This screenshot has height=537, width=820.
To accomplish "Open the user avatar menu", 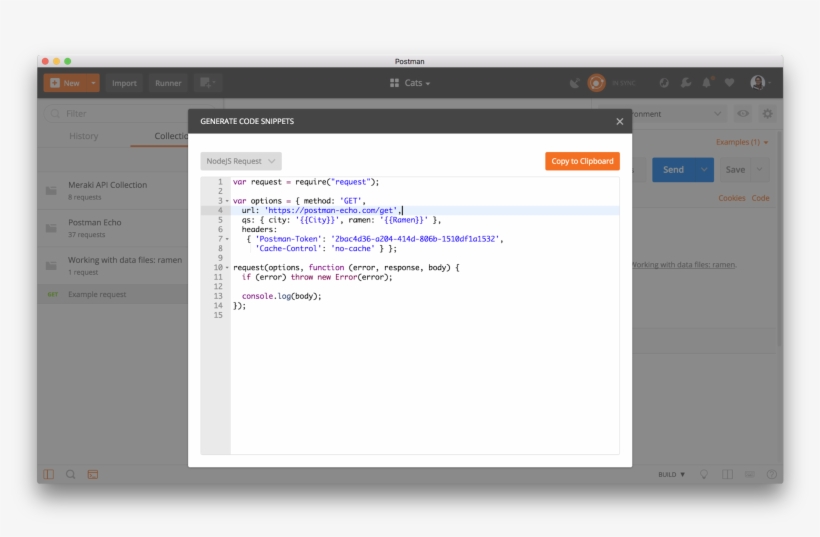I will pyautogui.click(x=759, y=83).
